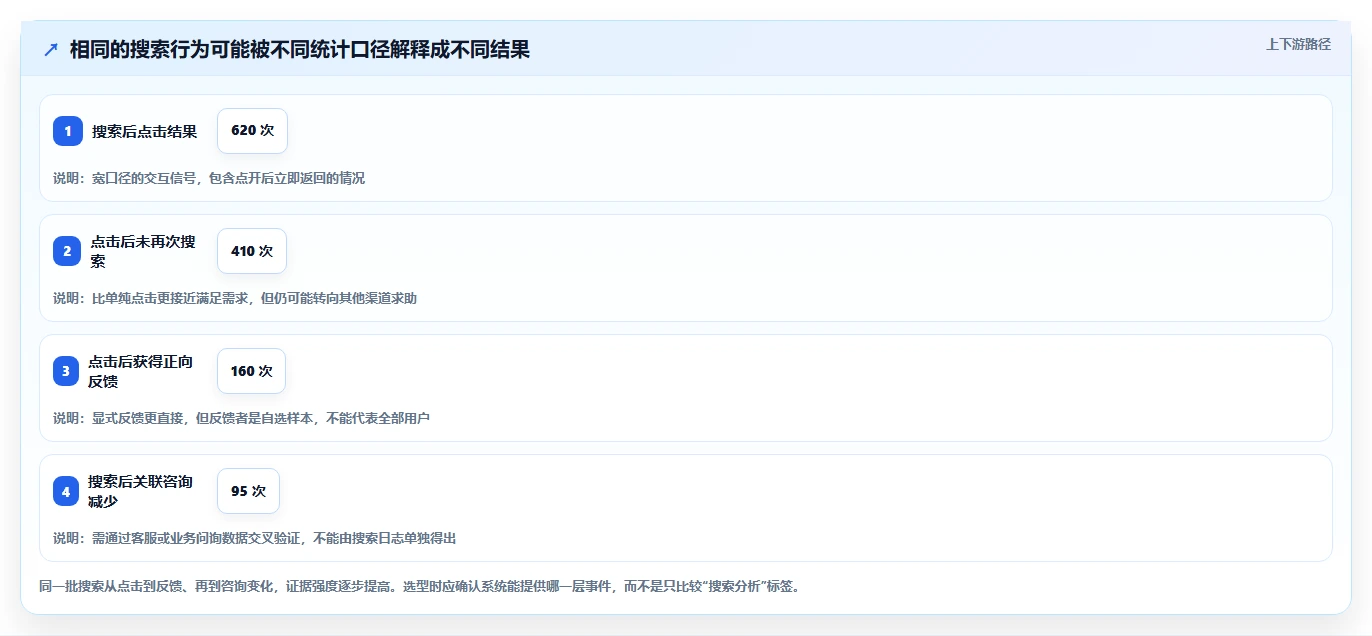Click the header title 相同的搜索行为可能被不同统计口径解释成不同结果
The image size is (1372, 636).
[299, 50]
